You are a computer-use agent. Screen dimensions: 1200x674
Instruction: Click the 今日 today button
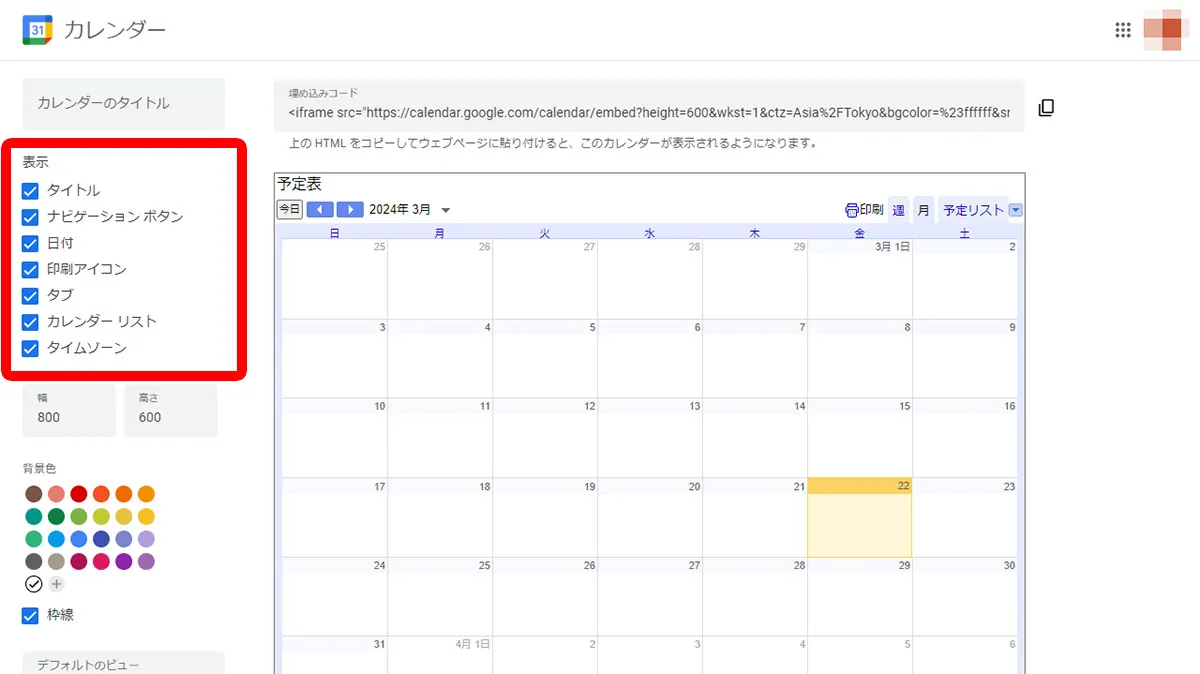(289, 209)
